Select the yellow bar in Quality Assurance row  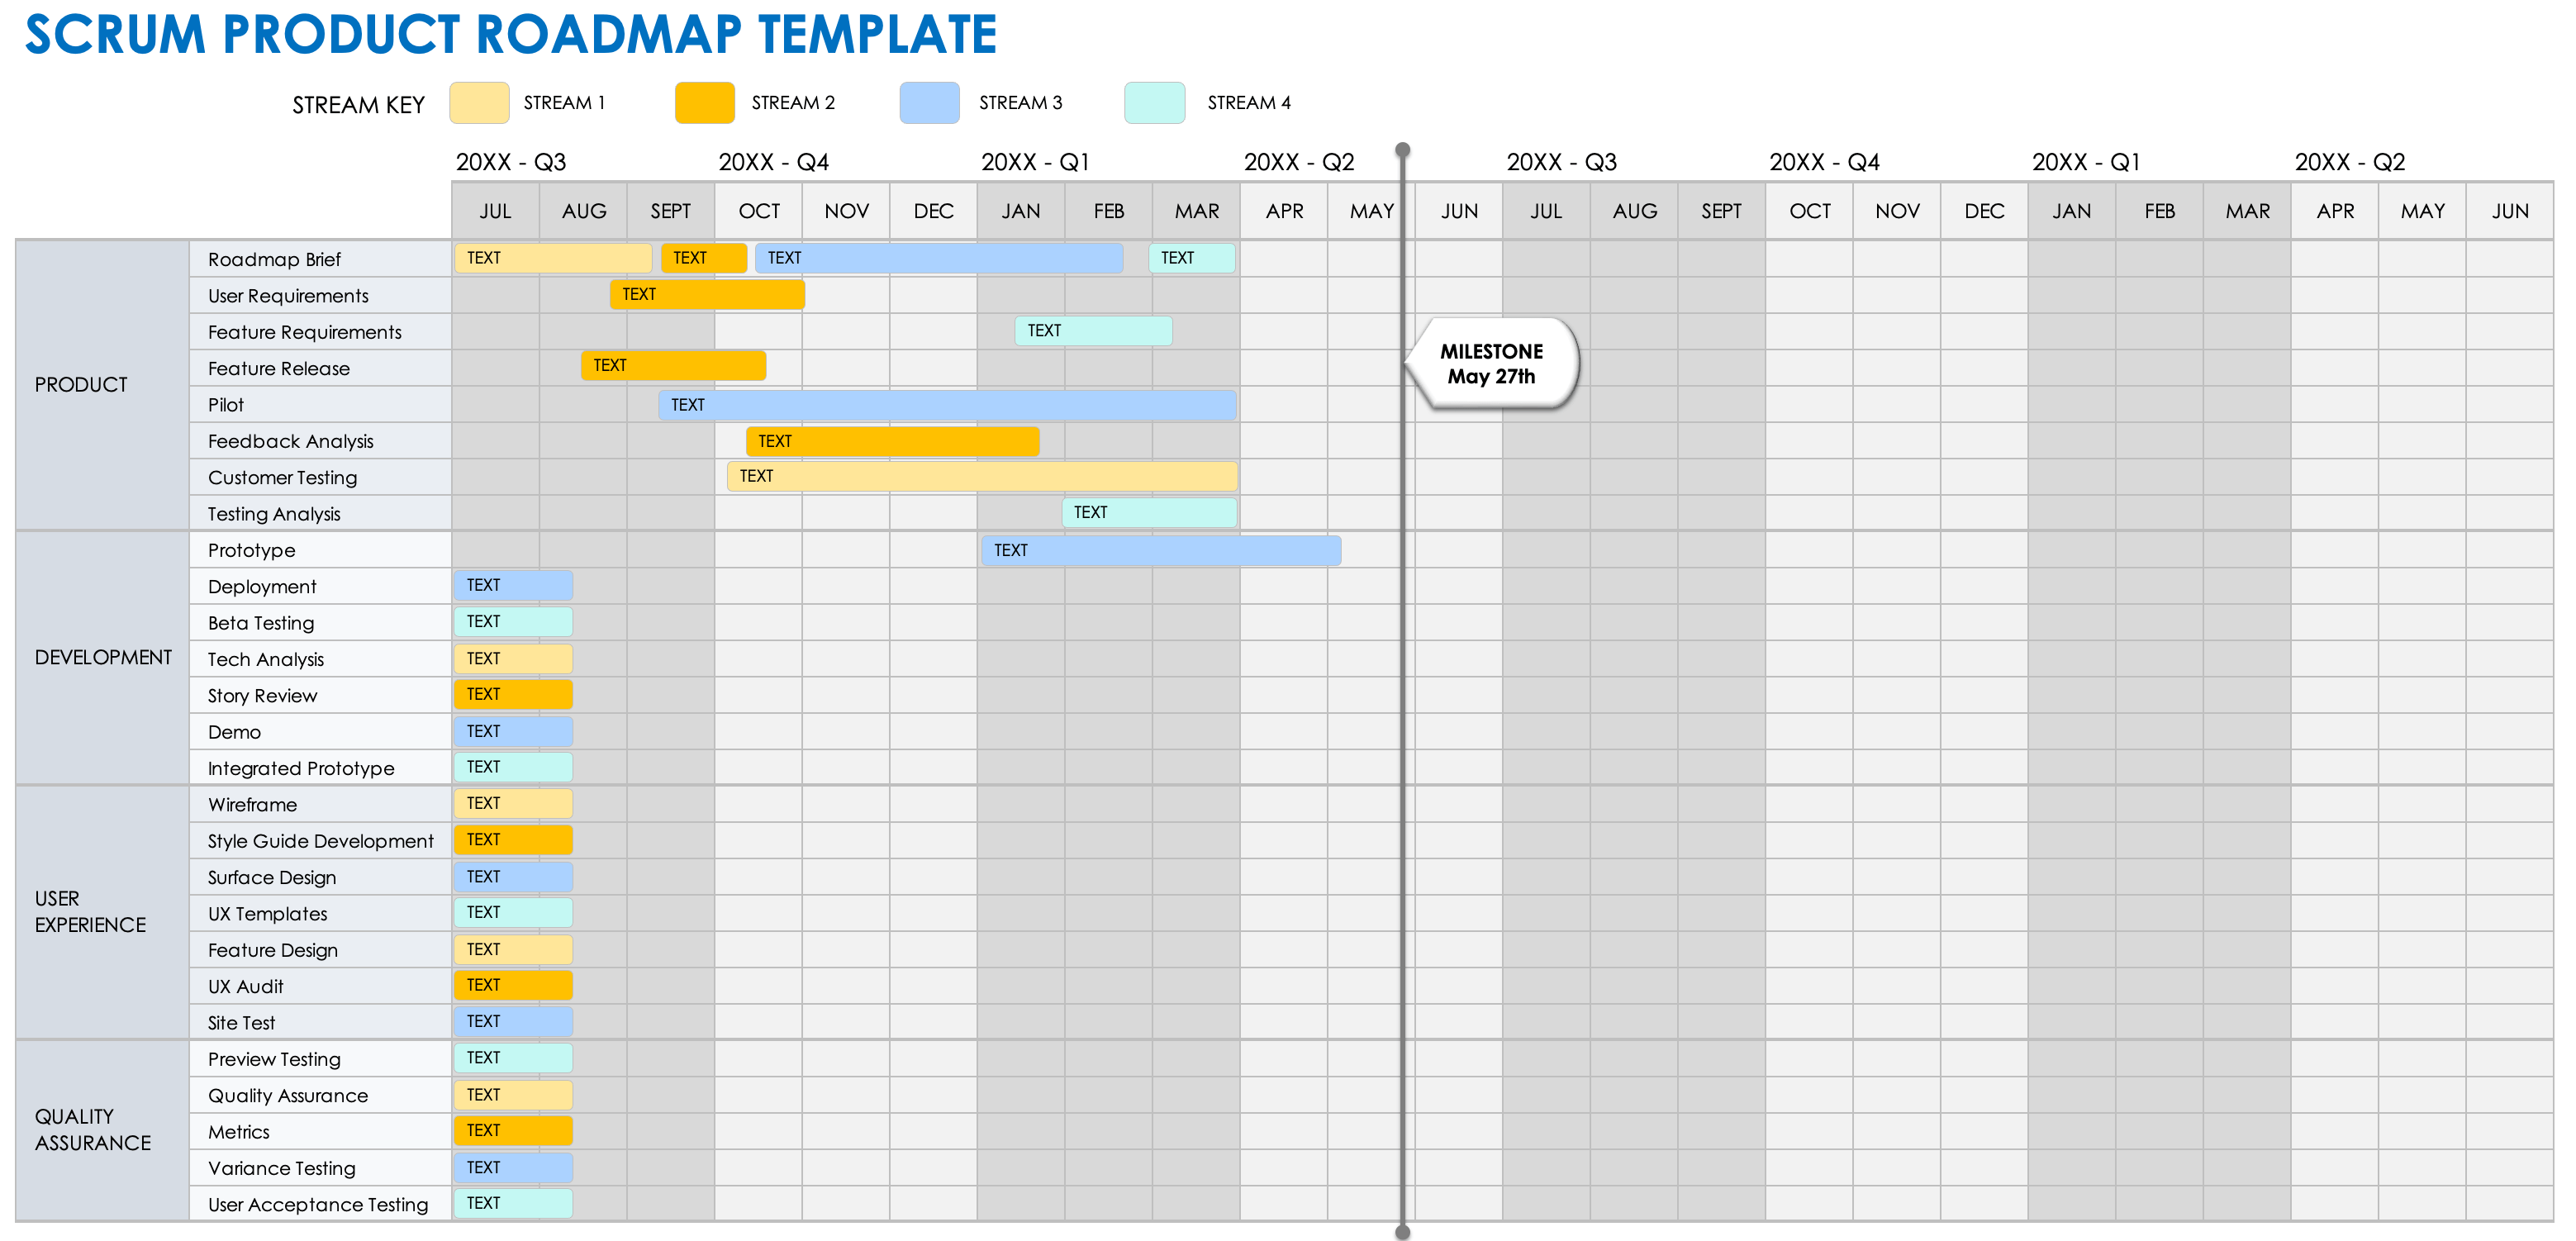pos(513,1094)
